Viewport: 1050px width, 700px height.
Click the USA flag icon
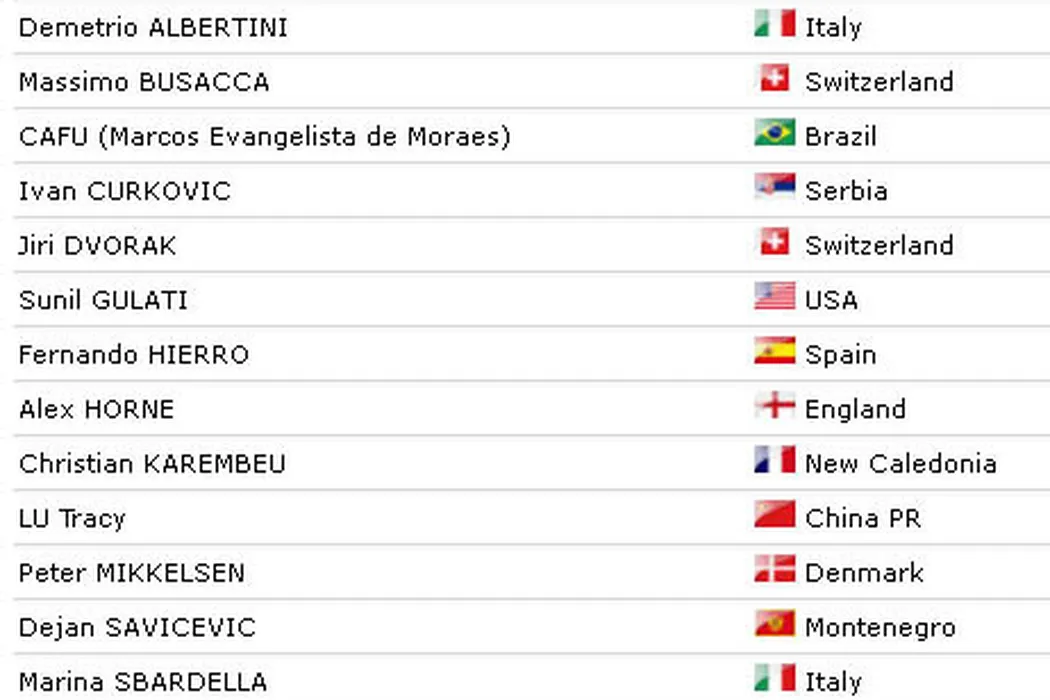point(774,297)
